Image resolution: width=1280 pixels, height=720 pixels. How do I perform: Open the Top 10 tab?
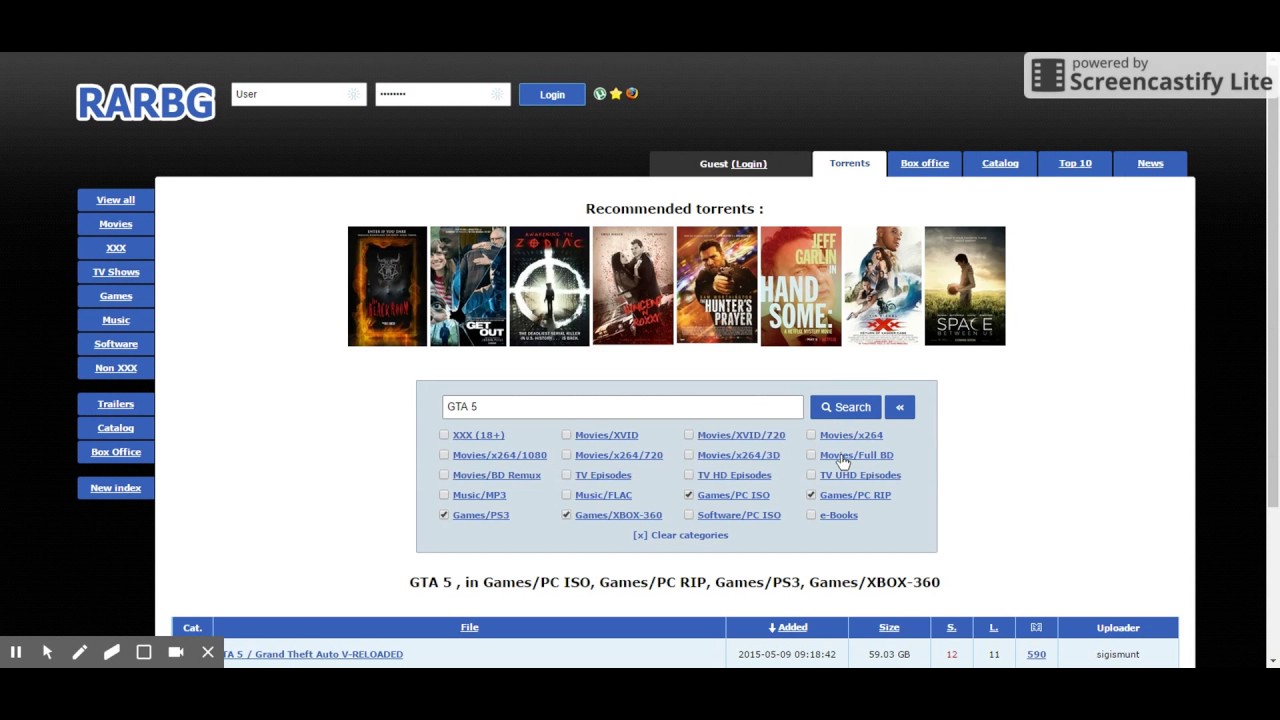coord(1075,163)
